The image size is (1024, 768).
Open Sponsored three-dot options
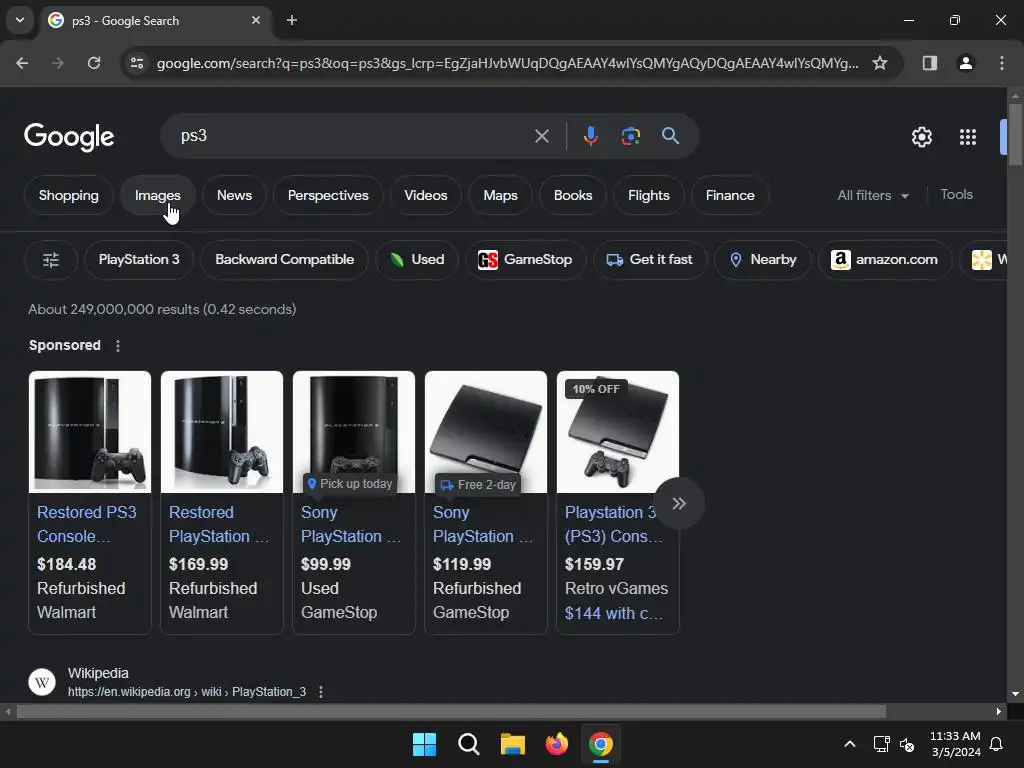(x=118, y=346)
